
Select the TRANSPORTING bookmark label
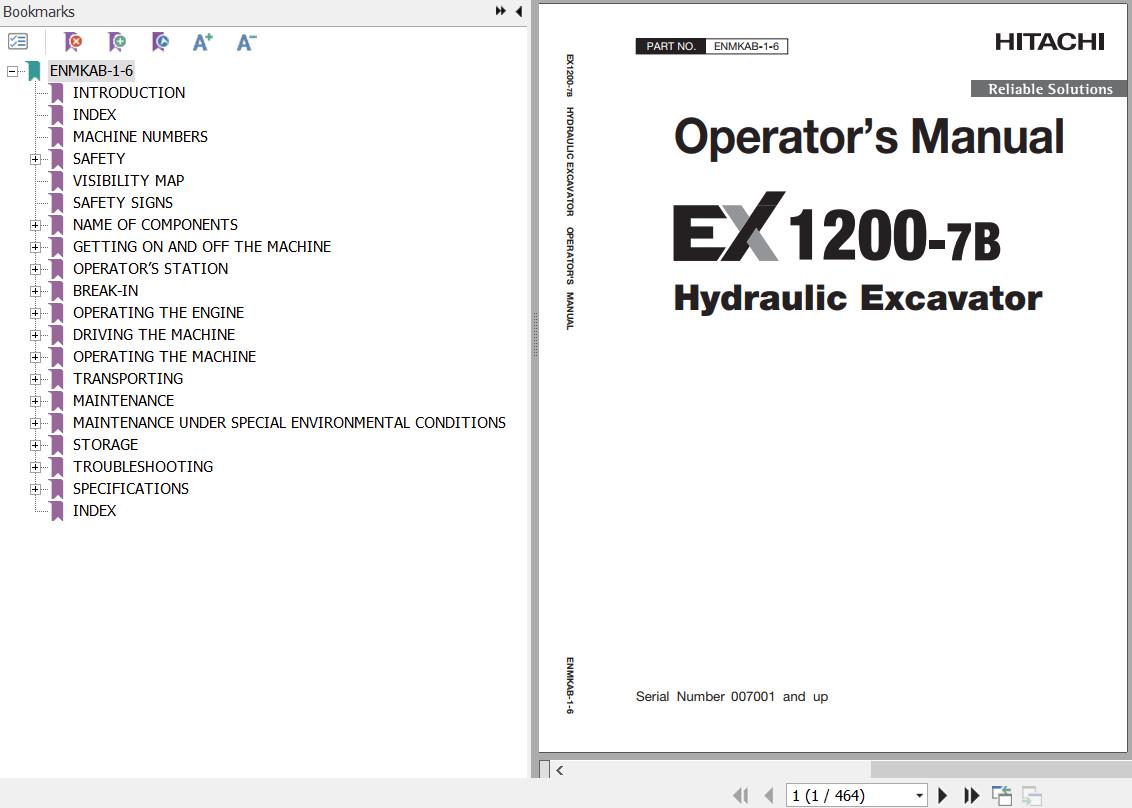point(128,379)
